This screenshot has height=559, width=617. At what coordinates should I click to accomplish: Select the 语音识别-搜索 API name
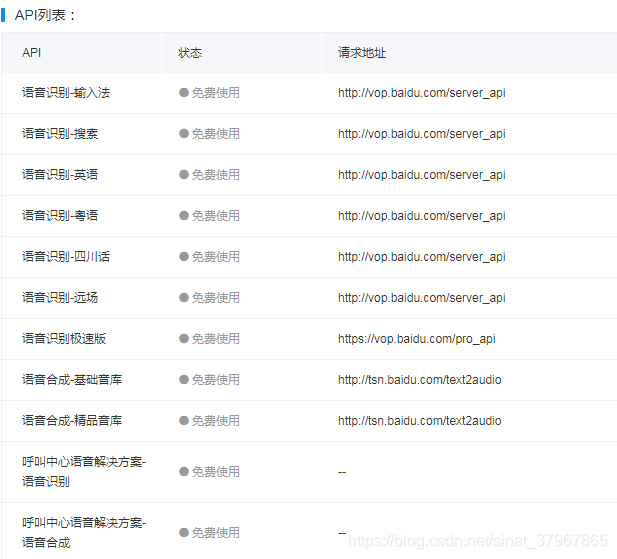60,134
